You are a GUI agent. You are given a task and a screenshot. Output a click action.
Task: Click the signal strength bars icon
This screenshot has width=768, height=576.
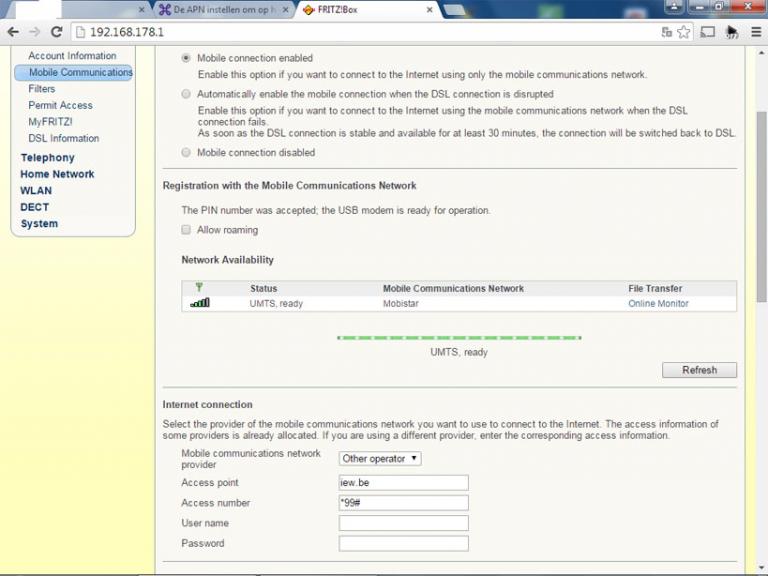point(200,303)
